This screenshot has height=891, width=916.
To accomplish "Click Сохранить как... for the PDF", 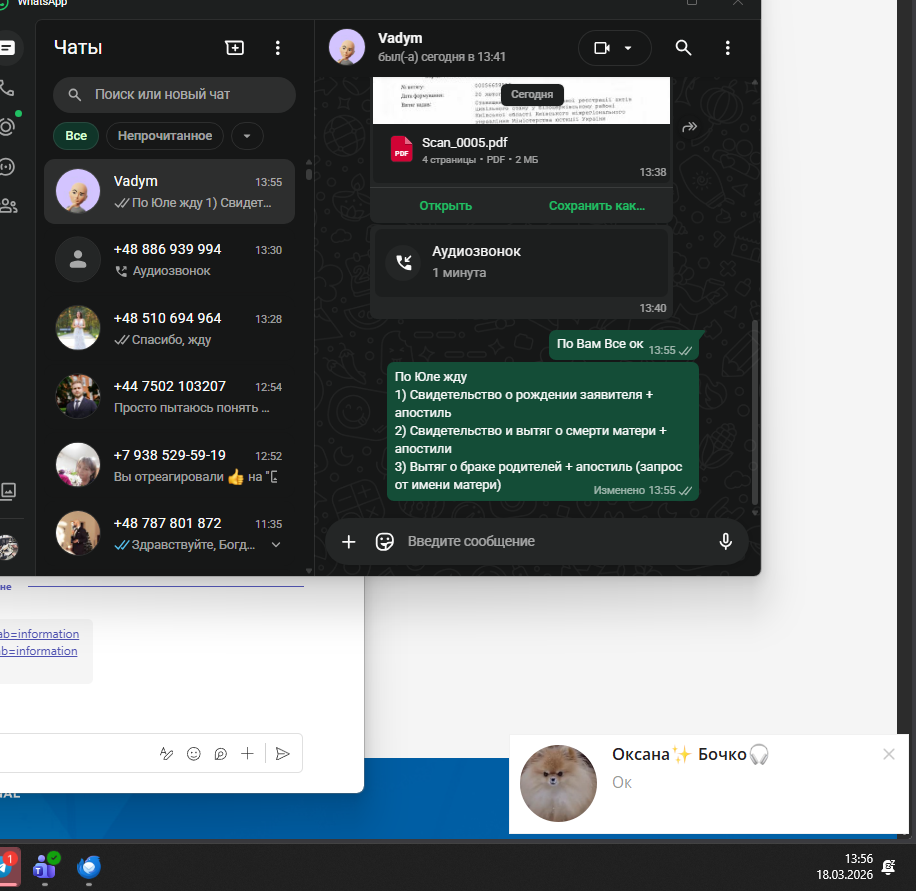I will pyautogui.click(x=596, y=206).
